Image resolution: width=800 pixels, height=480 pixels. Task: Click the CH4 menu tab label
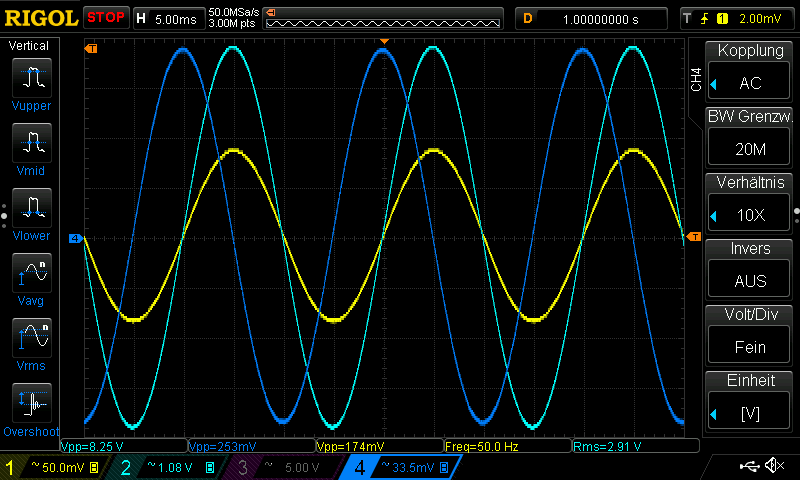pyautogui.click(x=696, y=80)
